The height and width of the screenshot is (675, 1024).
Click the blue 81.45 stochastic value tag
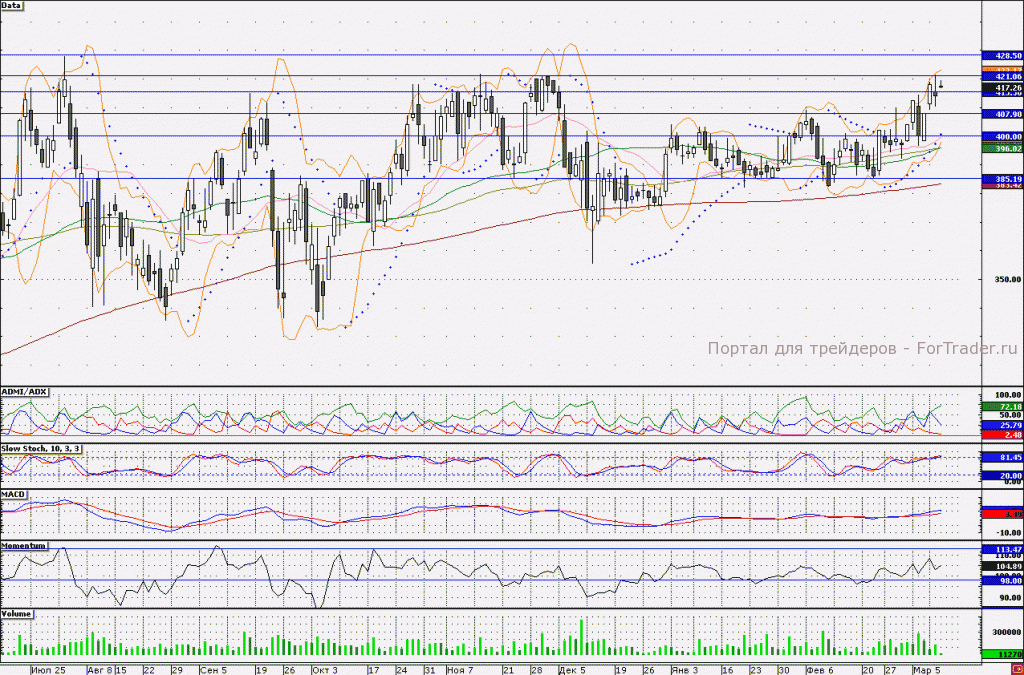tap(1002, 458)
